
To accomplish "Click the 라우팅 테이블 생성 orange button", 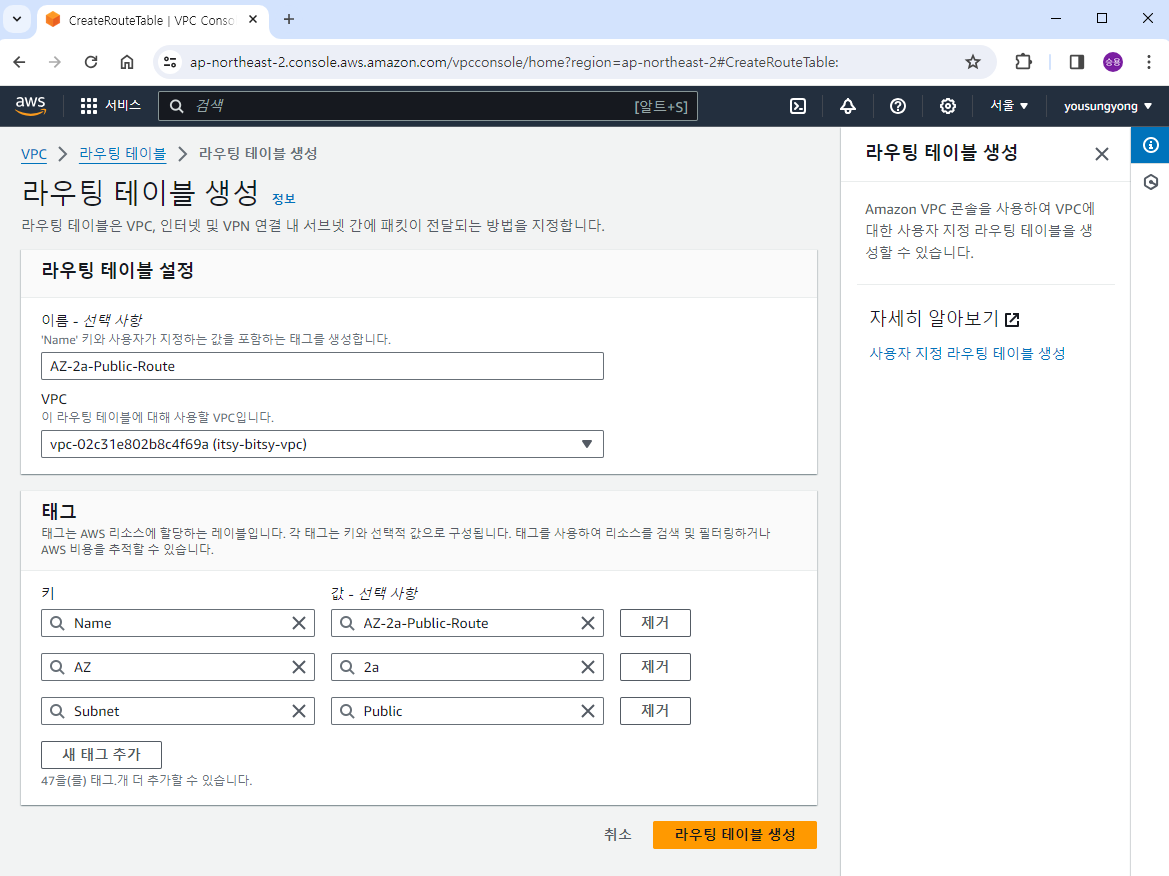I will click(734, 835).
